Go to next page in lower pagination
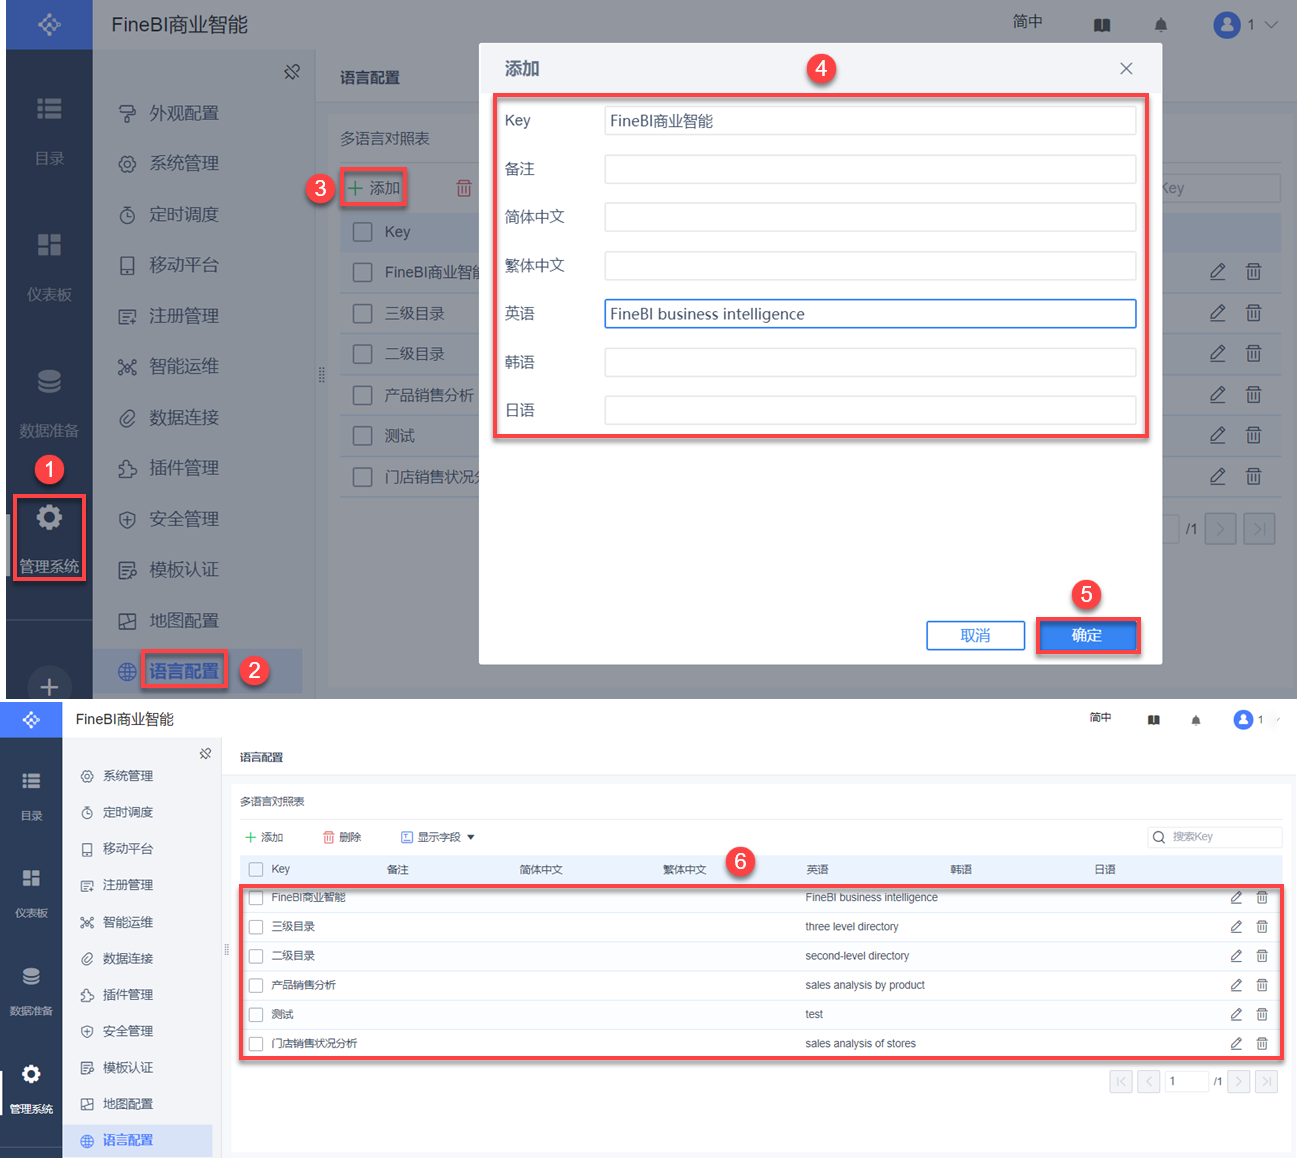This screenshot has width=1297, height=1158. coord(1239,1081)
